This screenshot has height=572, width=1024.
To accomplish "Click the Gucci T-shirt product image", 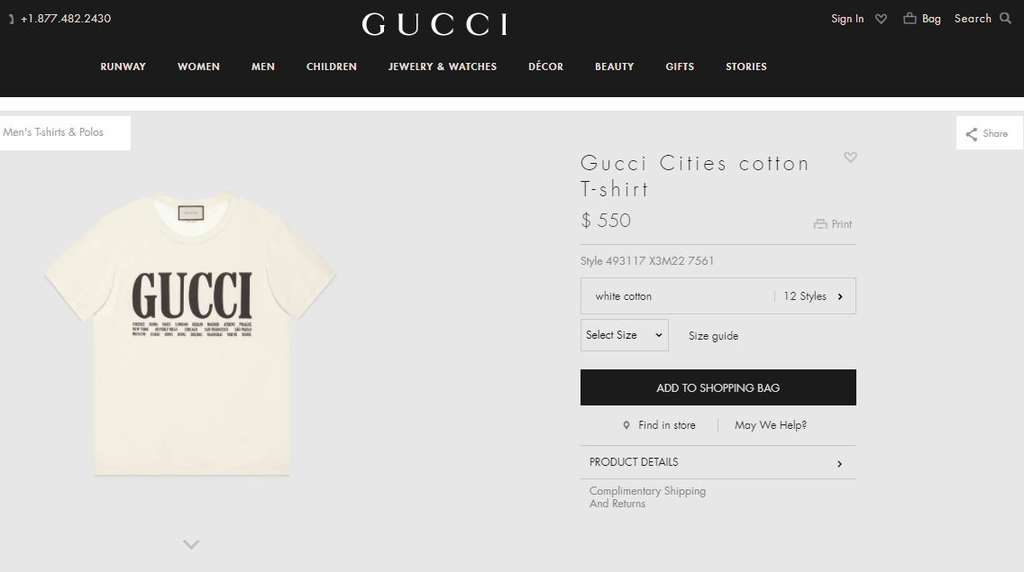I will pyautogui.click(x=190, y=334).
